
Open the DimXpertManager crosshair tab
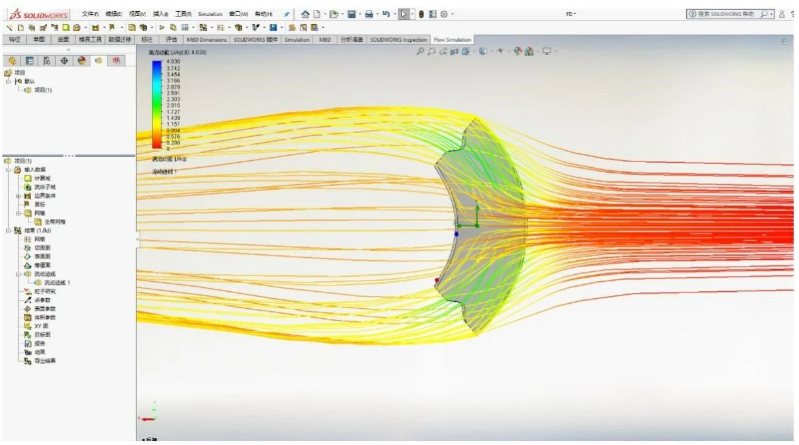(64, 61)
